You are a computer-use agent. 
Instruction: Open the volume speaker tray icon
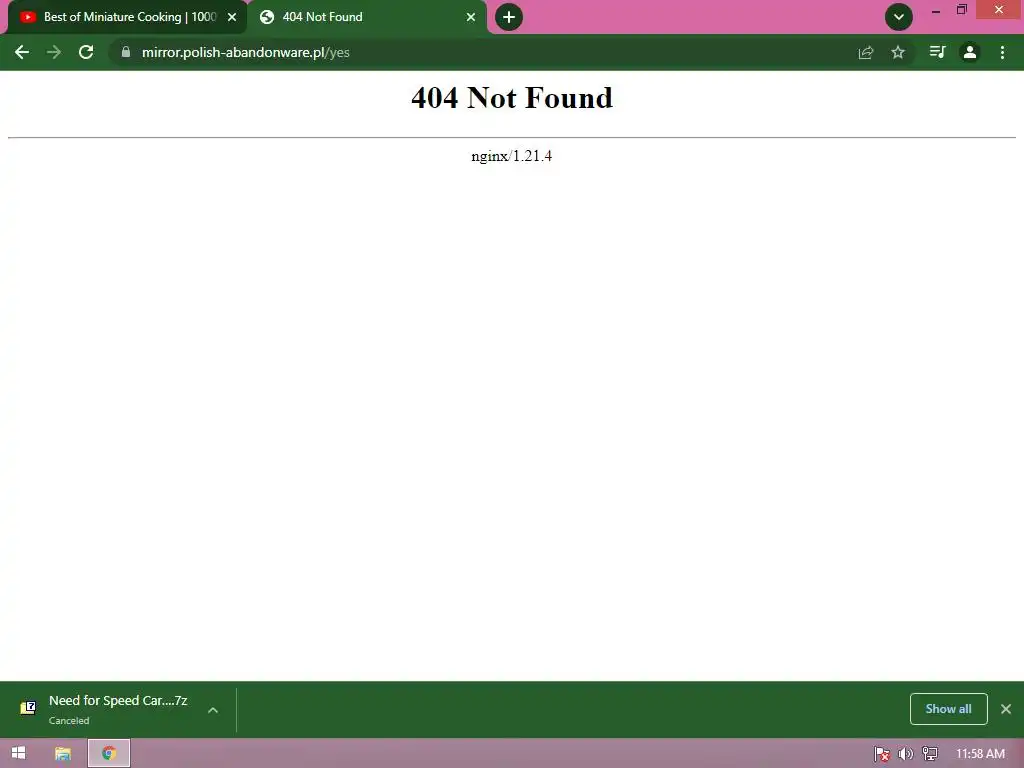coord(905,754)
